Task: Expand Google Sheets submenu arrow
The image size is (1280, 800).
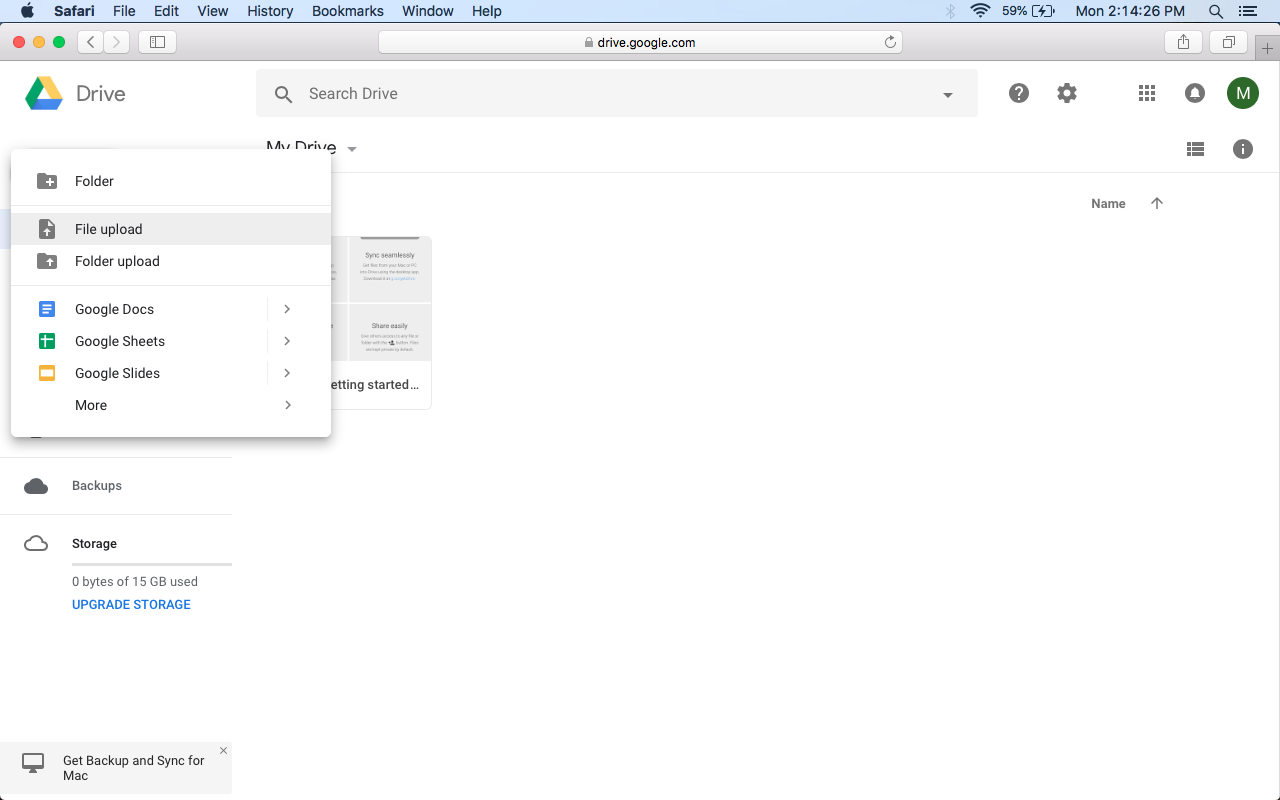Action: [x=287, y=341]
